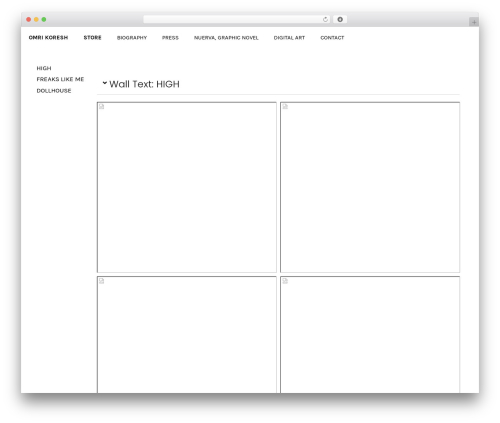Open NUERVA, GRAPHIC NOVEL page

click(226, 38)
